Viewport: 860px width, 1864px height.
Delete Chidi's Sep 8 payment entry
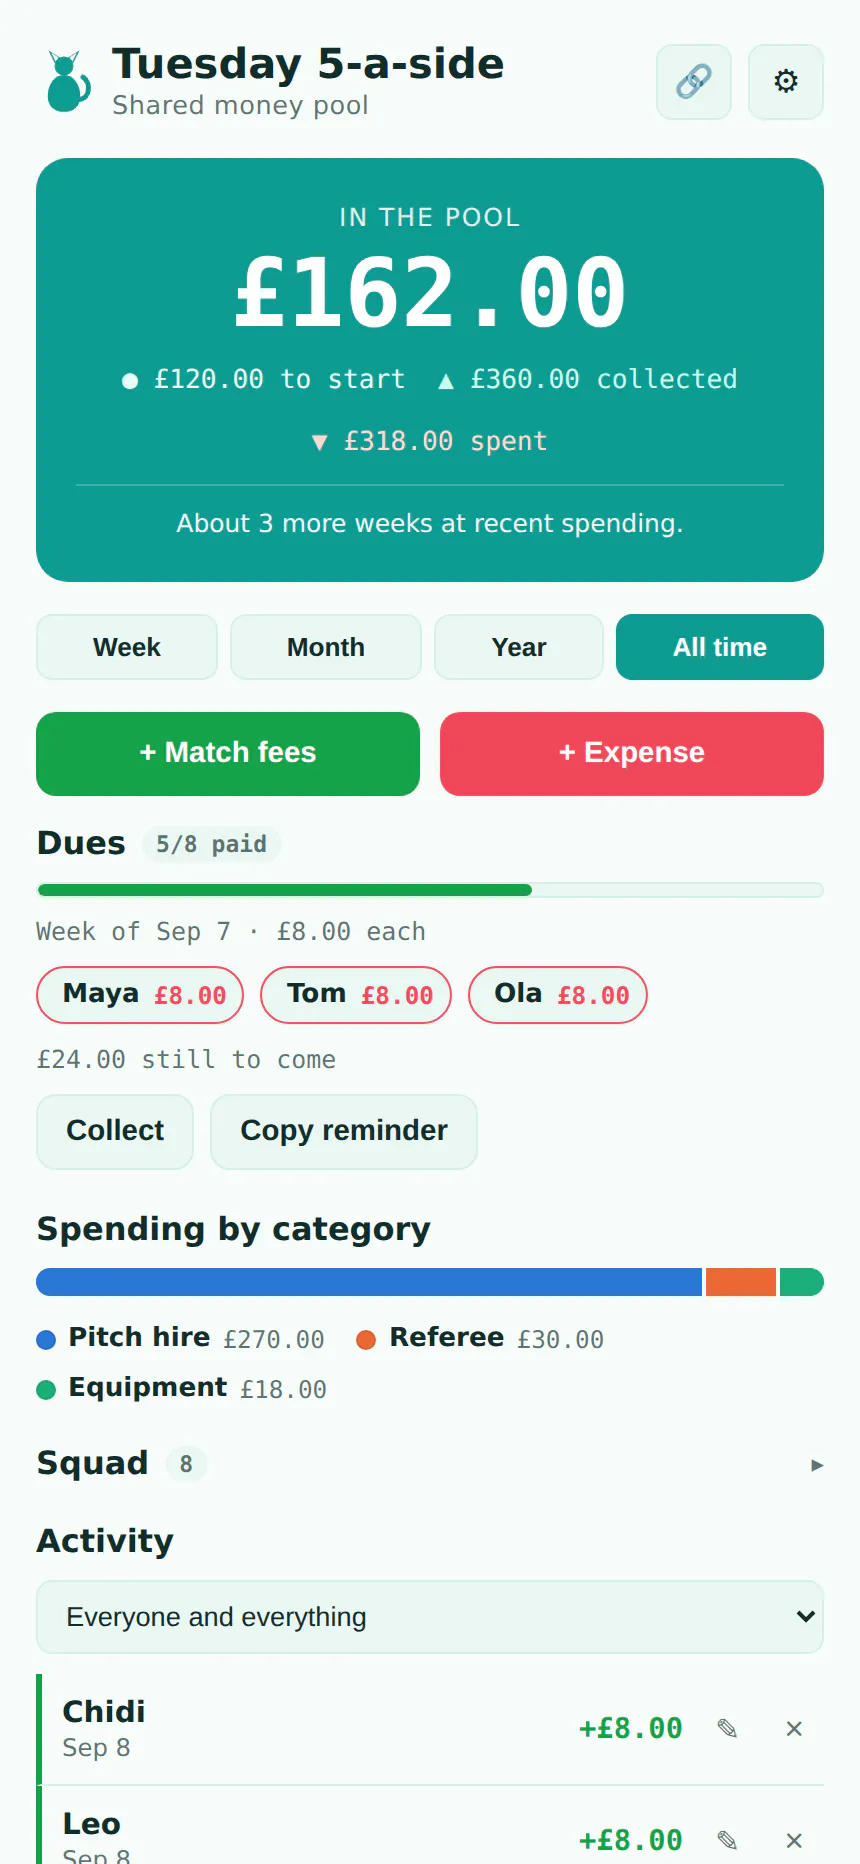(x=794, y=1728)
